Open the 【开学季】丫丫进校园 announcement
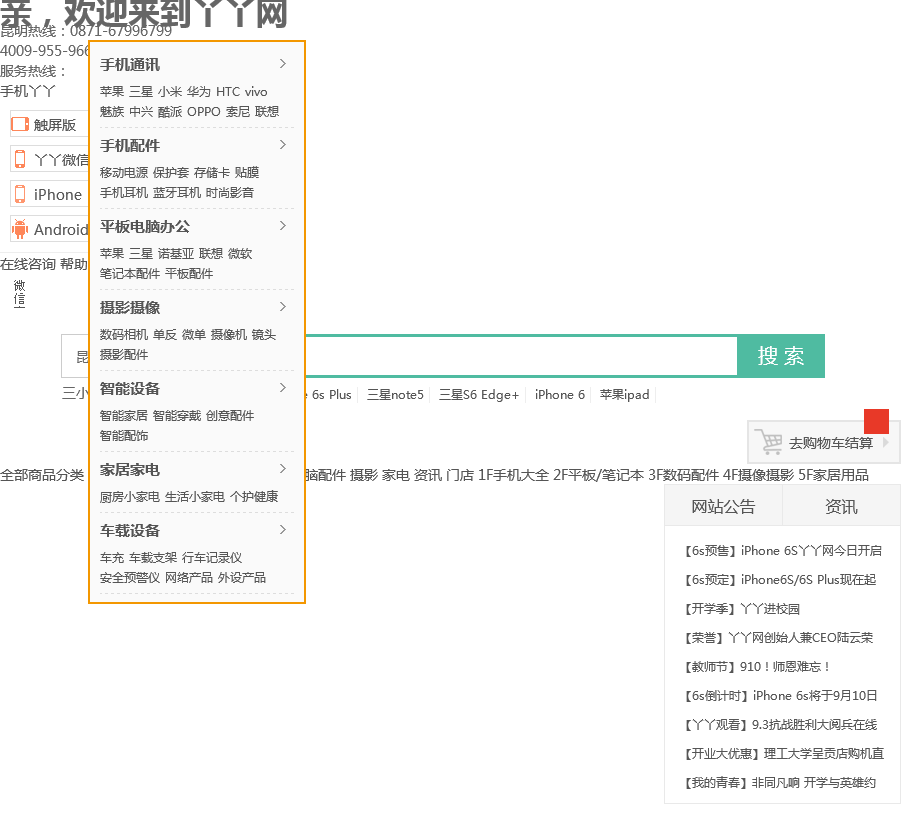Viewport: 901px width, 819px height. (x=740, y=609)
